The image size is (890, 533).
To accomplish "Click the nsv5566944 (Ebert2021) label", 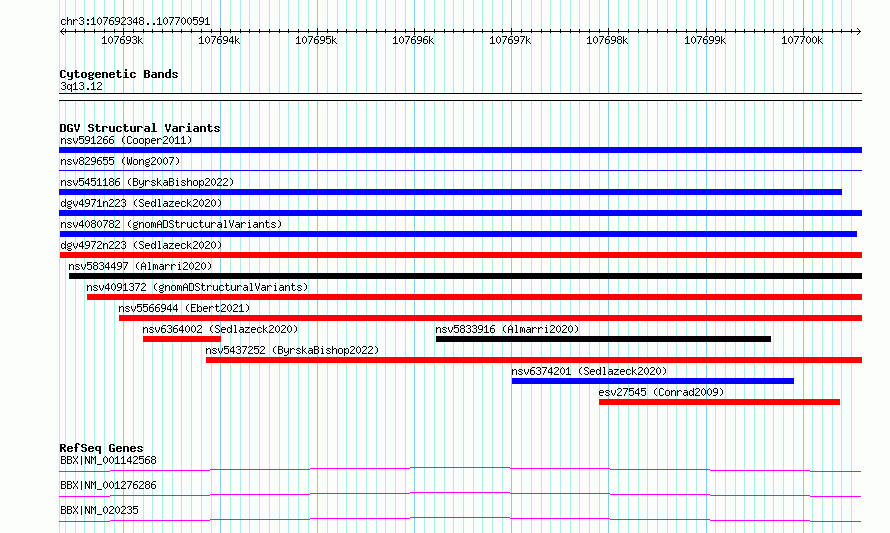I will tap(184, 308).
